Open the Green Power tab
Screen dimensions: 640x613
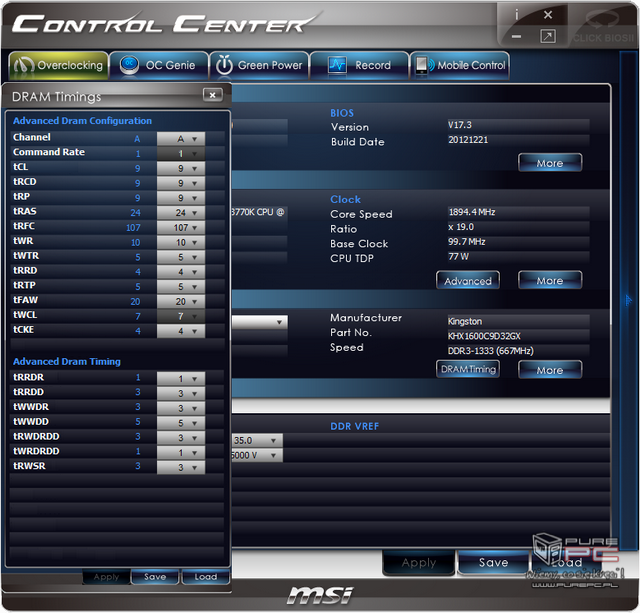coord(259,65)
